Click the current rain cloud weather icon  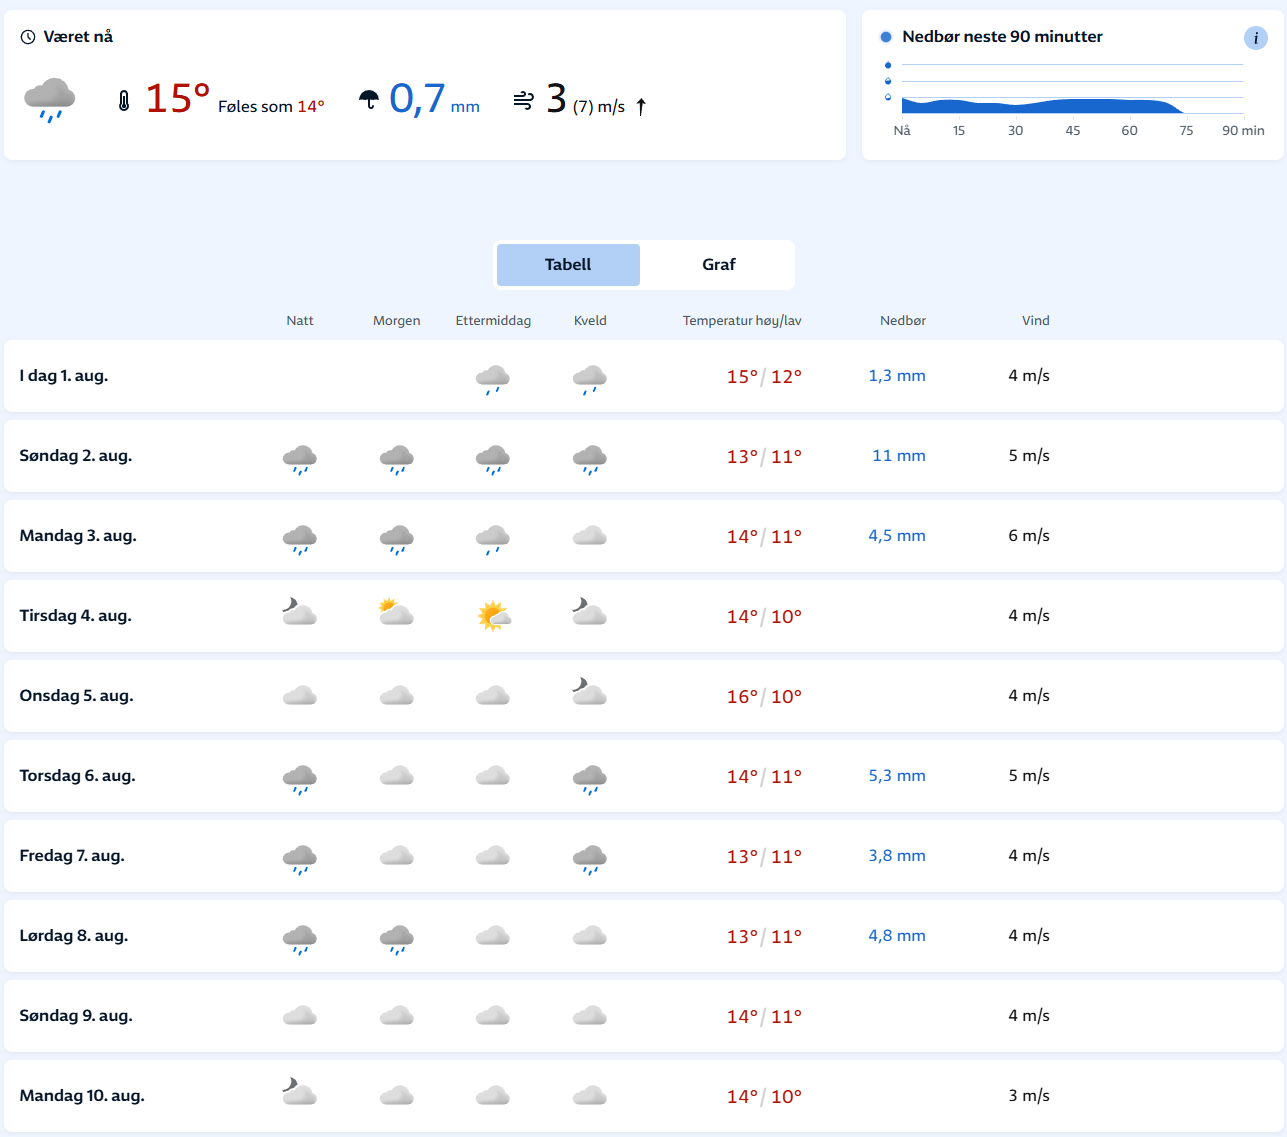tap(49, 99)
